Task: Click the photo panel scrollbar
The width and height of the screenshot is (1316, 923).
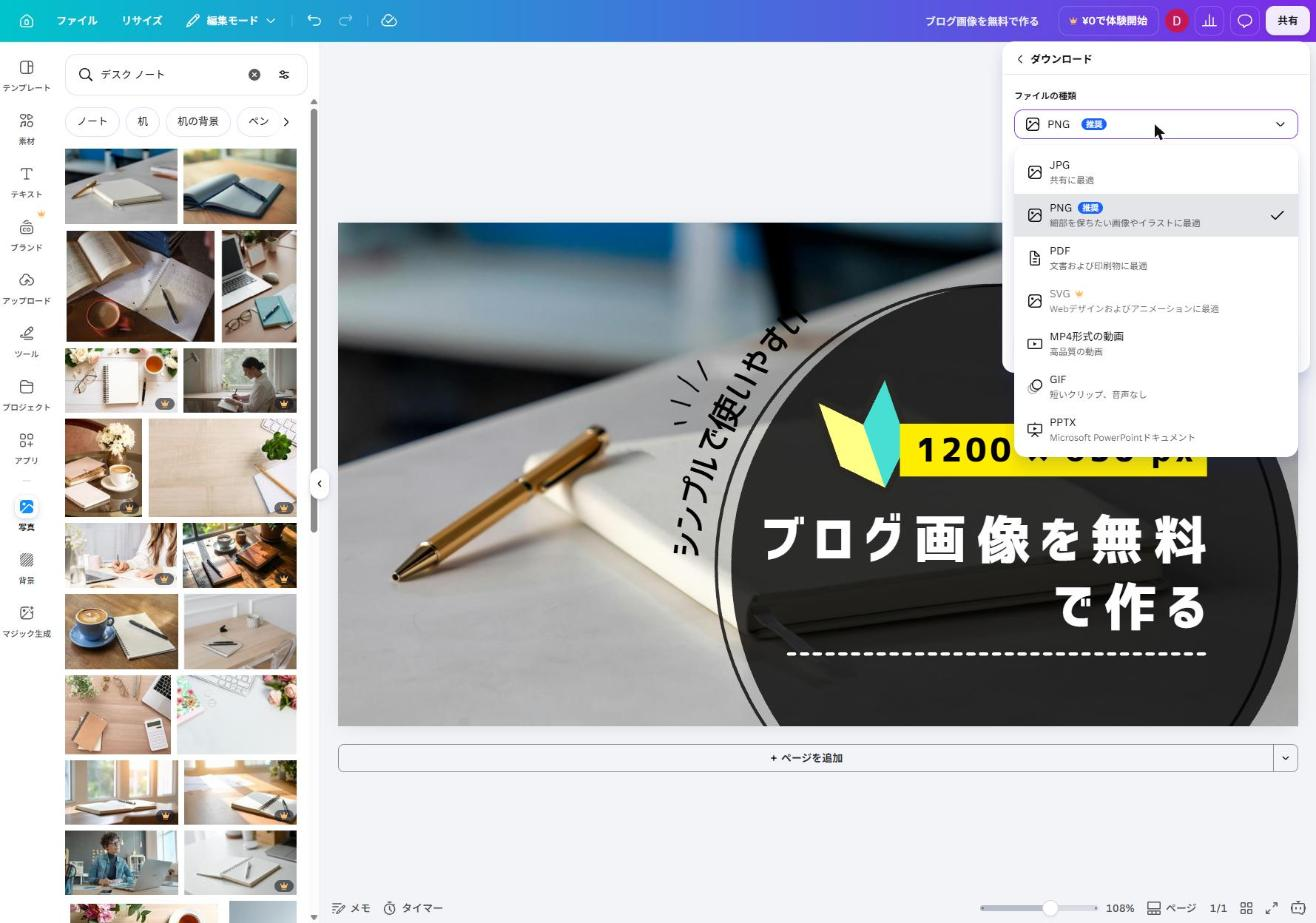Action: coord(314,320)
